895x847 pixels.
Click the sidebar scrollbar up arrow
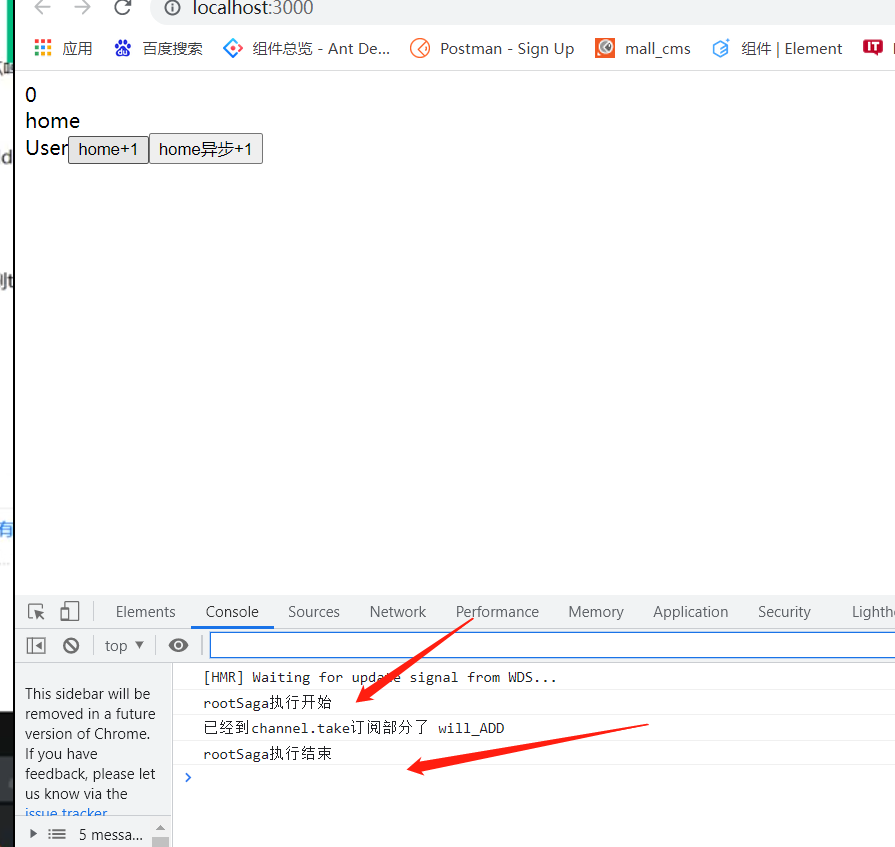pyautogui.click(x=160, y=828)
